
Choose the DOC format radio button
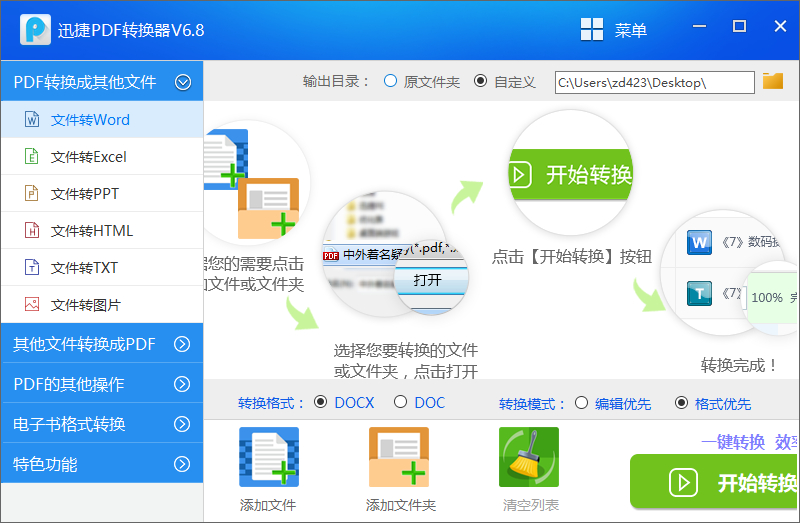401,402
